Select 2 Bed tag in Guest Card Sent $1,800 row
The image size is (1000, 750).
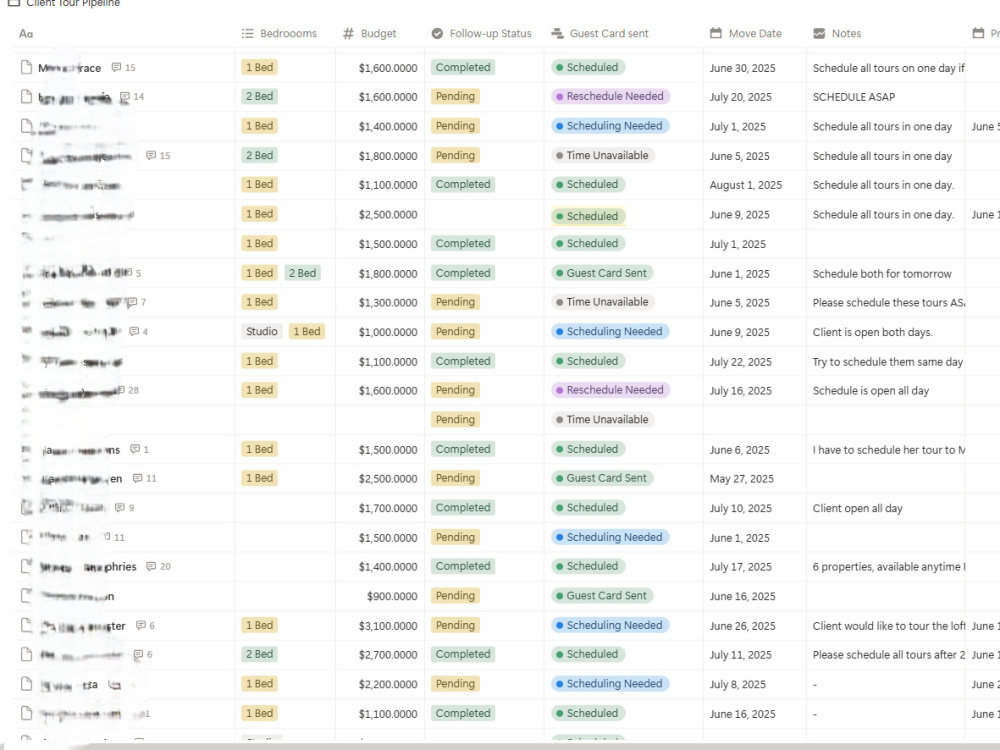click(302, 273)
